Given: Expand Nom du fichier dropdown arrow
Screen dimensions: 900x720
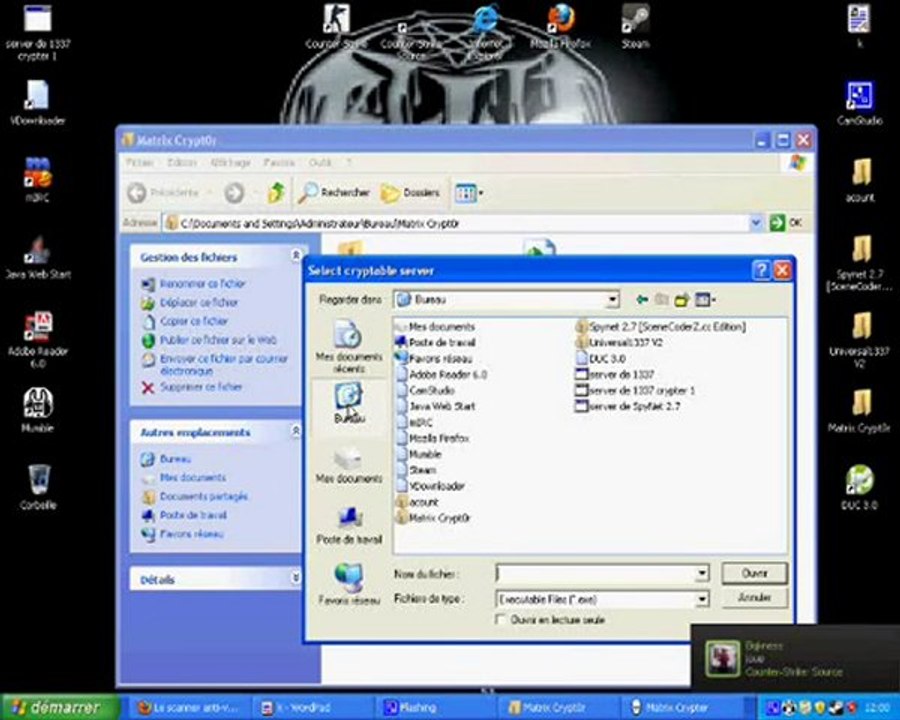Looking at the screenshot, I should pyautogui.click(x=702, y=573).
